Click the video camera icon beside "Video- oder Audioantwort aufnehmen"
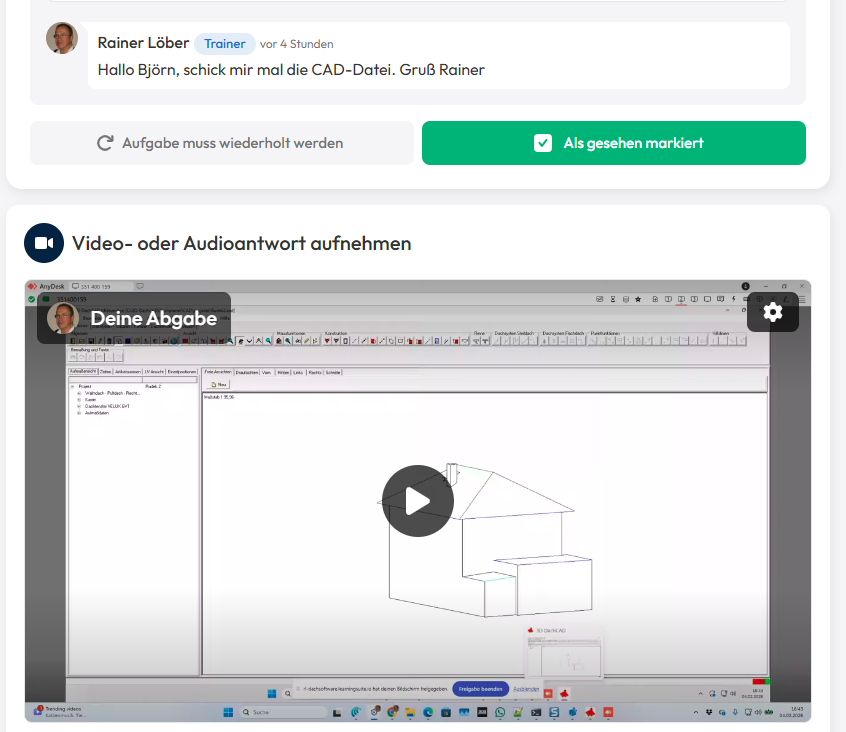Image resolution: width=846 pixels, height=732 pixels. [41, 242]
